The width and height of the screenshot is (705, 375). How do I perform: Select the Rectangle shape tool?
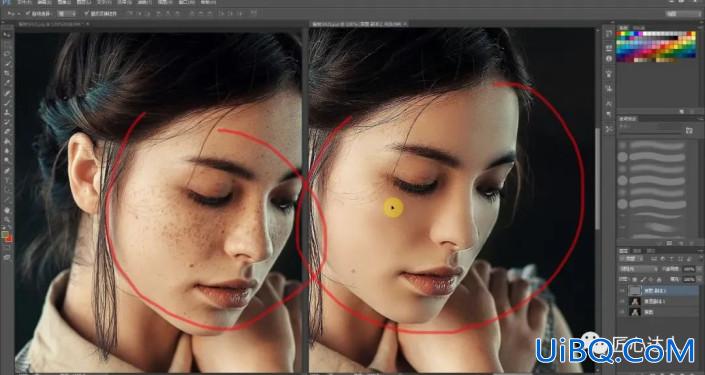point(8,200)
